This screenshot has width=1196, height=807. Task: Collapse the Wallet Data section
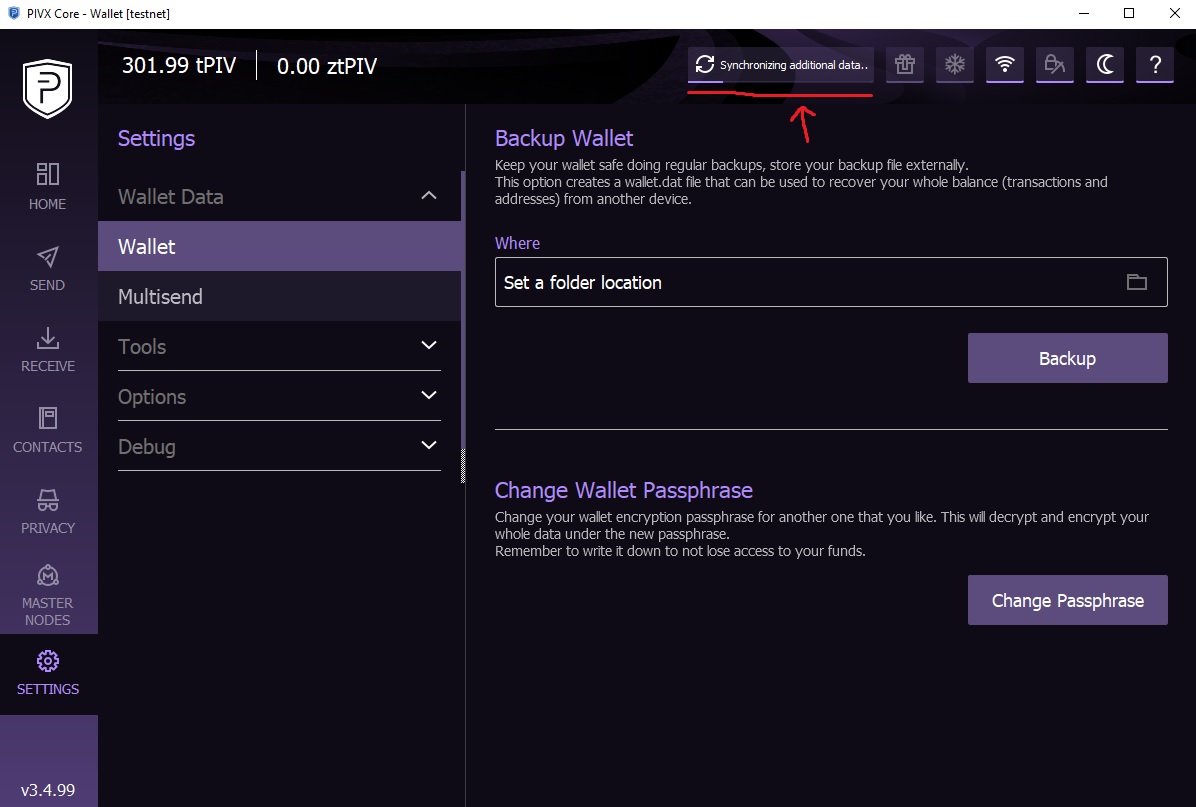coord(429,196)
